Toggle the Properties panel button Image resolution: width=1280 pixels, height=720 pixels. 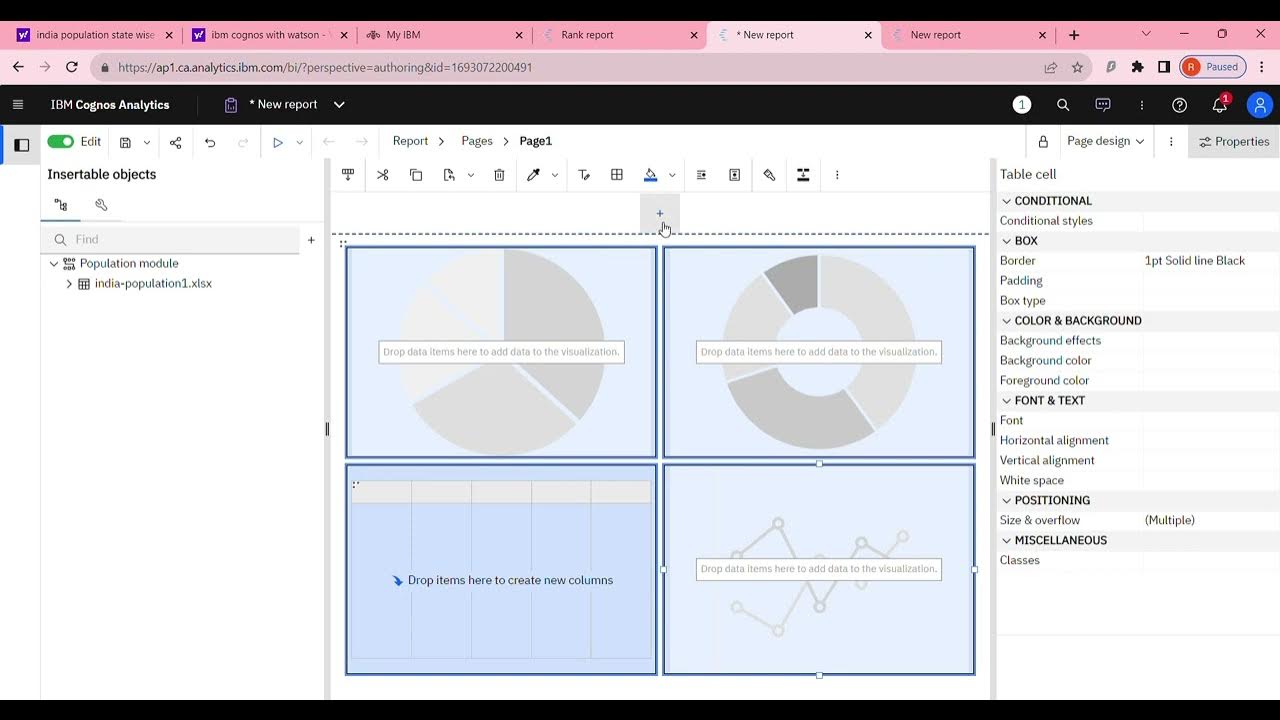point(1234,142)
